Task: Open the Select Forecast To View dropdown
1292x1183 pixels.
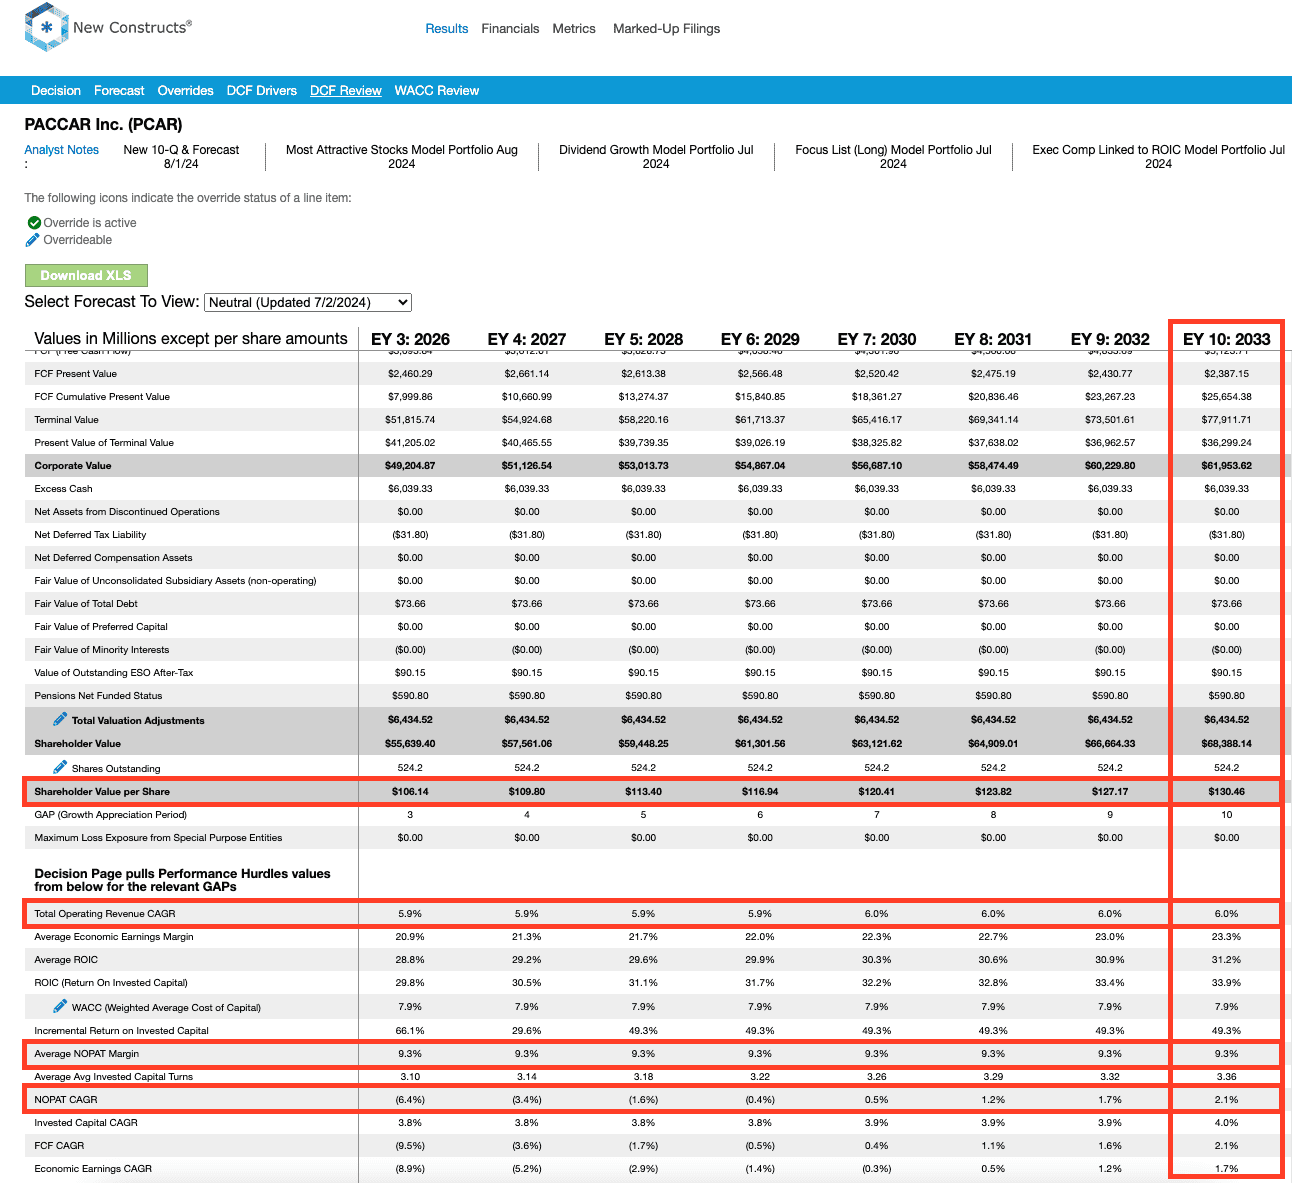Action: tap(308, 302)
